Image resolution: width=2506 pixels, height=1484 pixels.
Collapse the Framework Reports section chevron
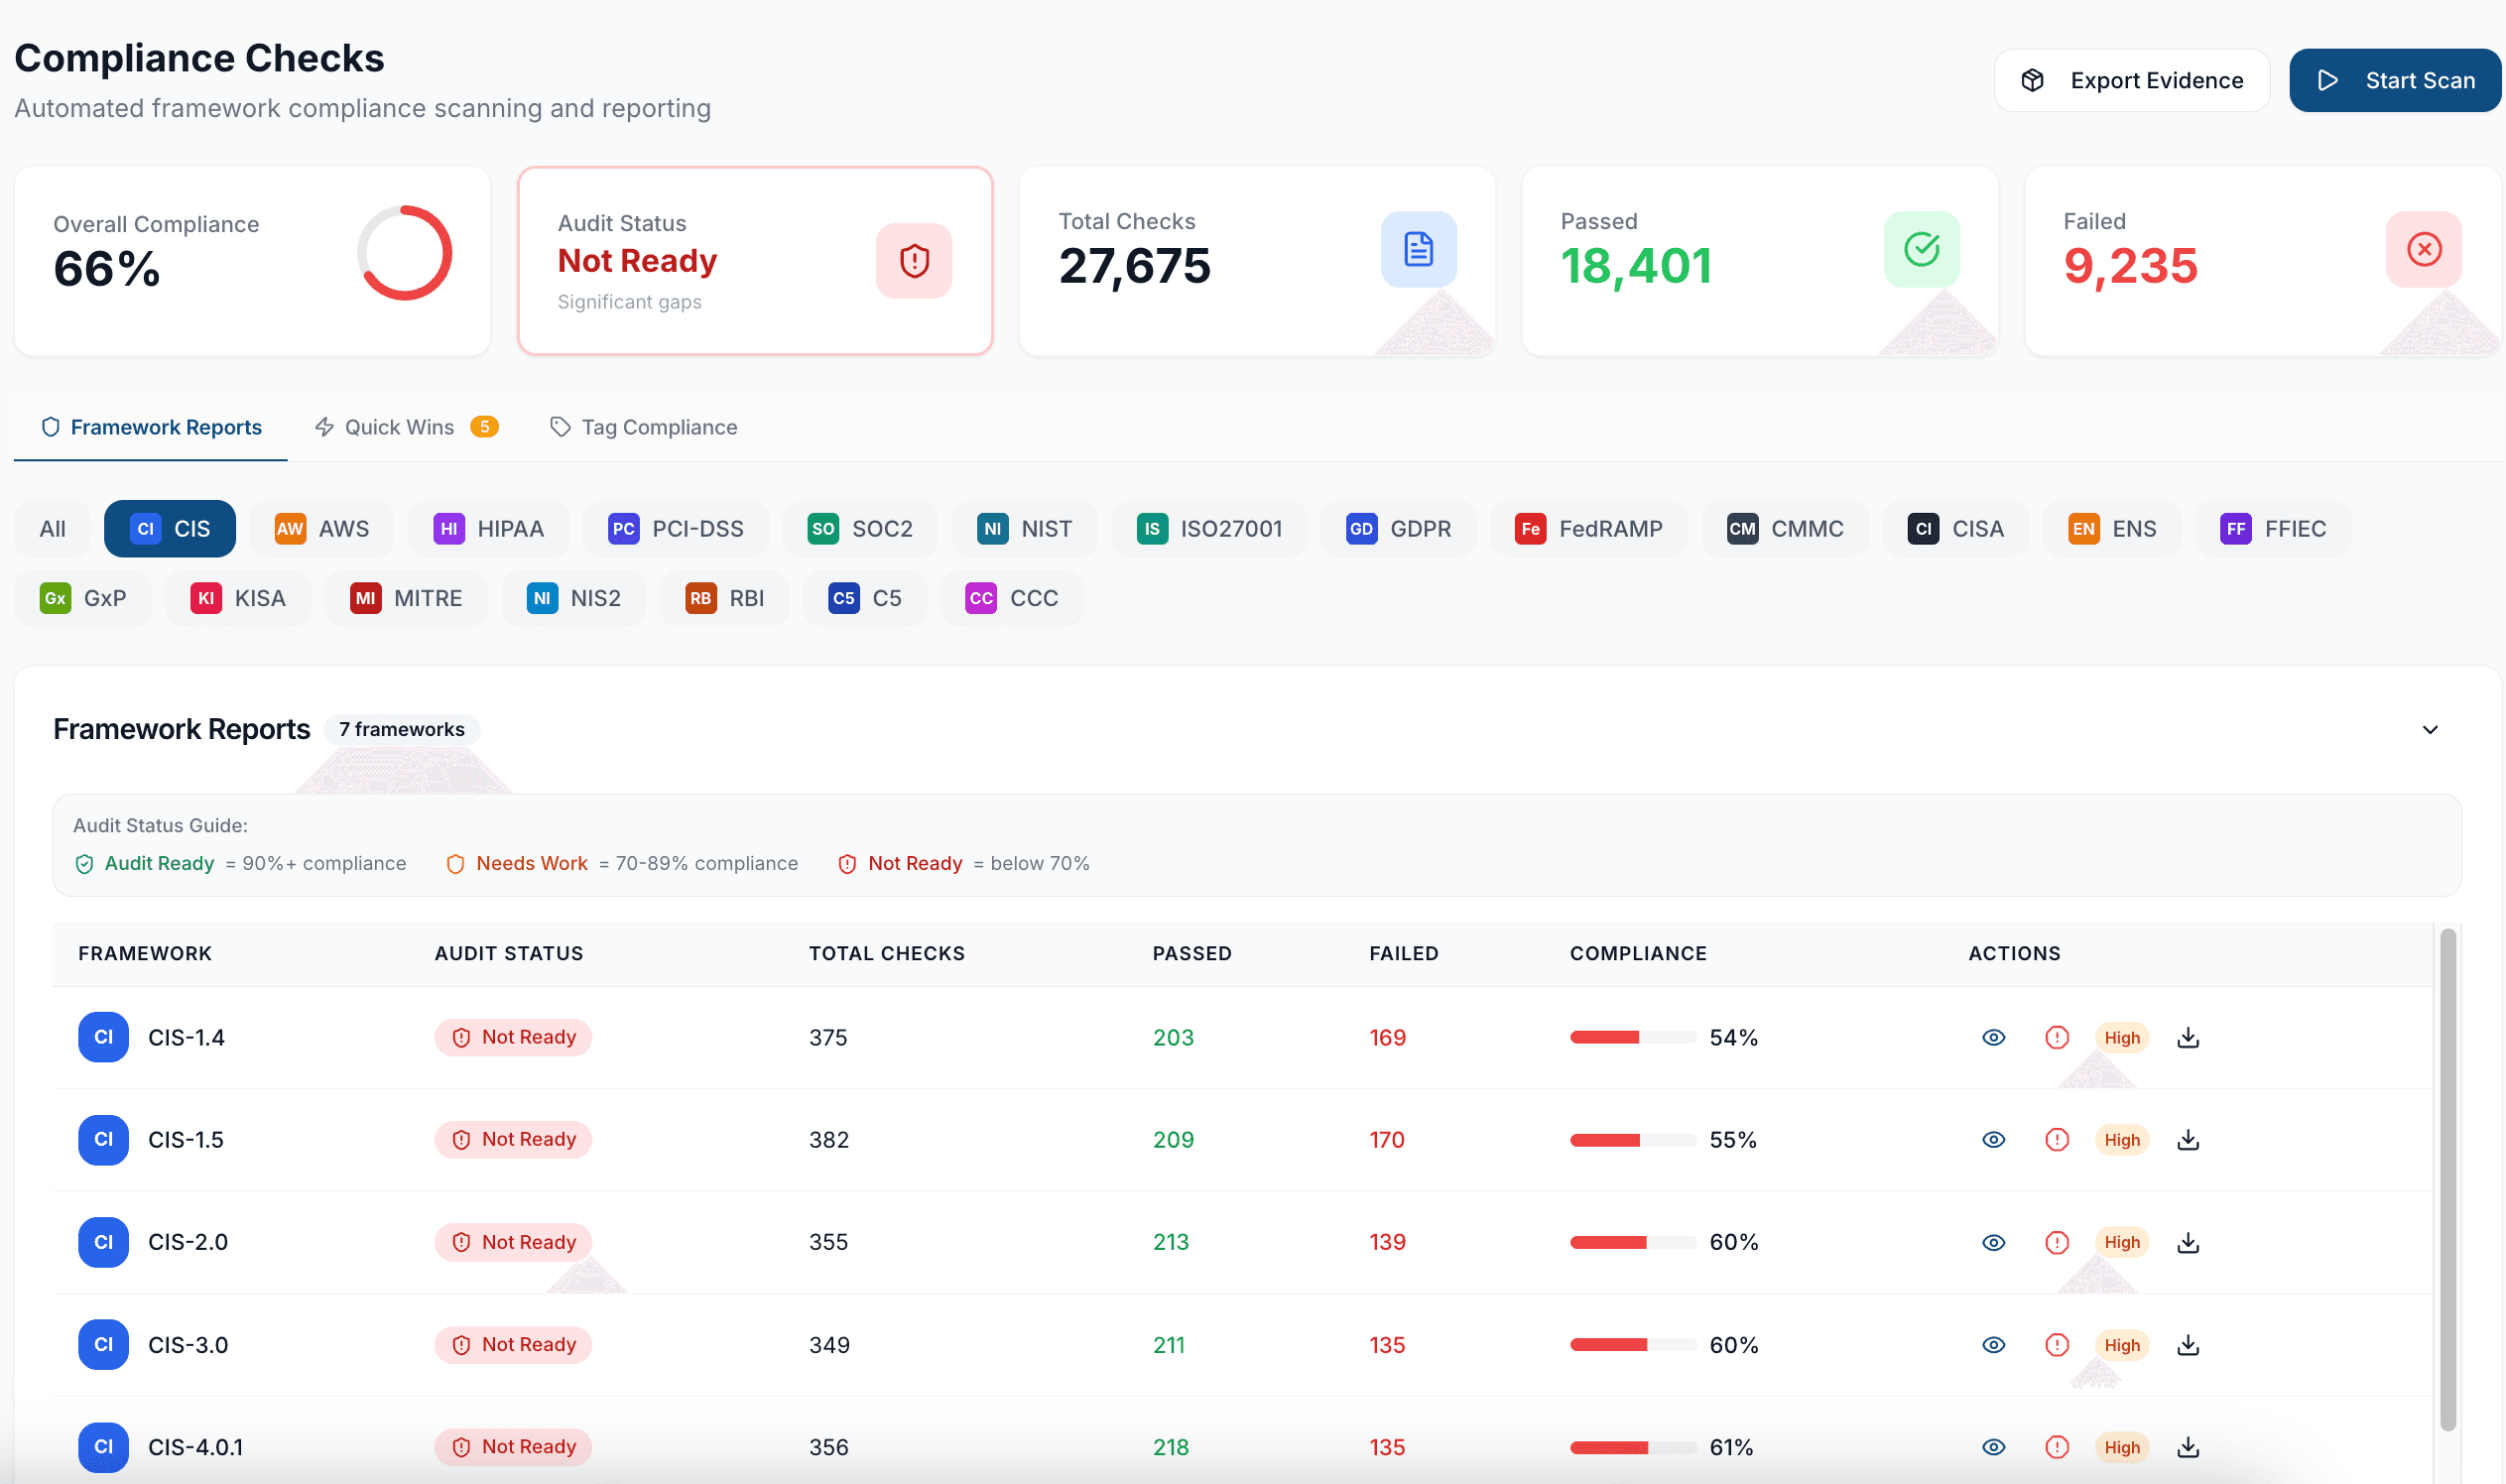click(x=2429, y=729)
